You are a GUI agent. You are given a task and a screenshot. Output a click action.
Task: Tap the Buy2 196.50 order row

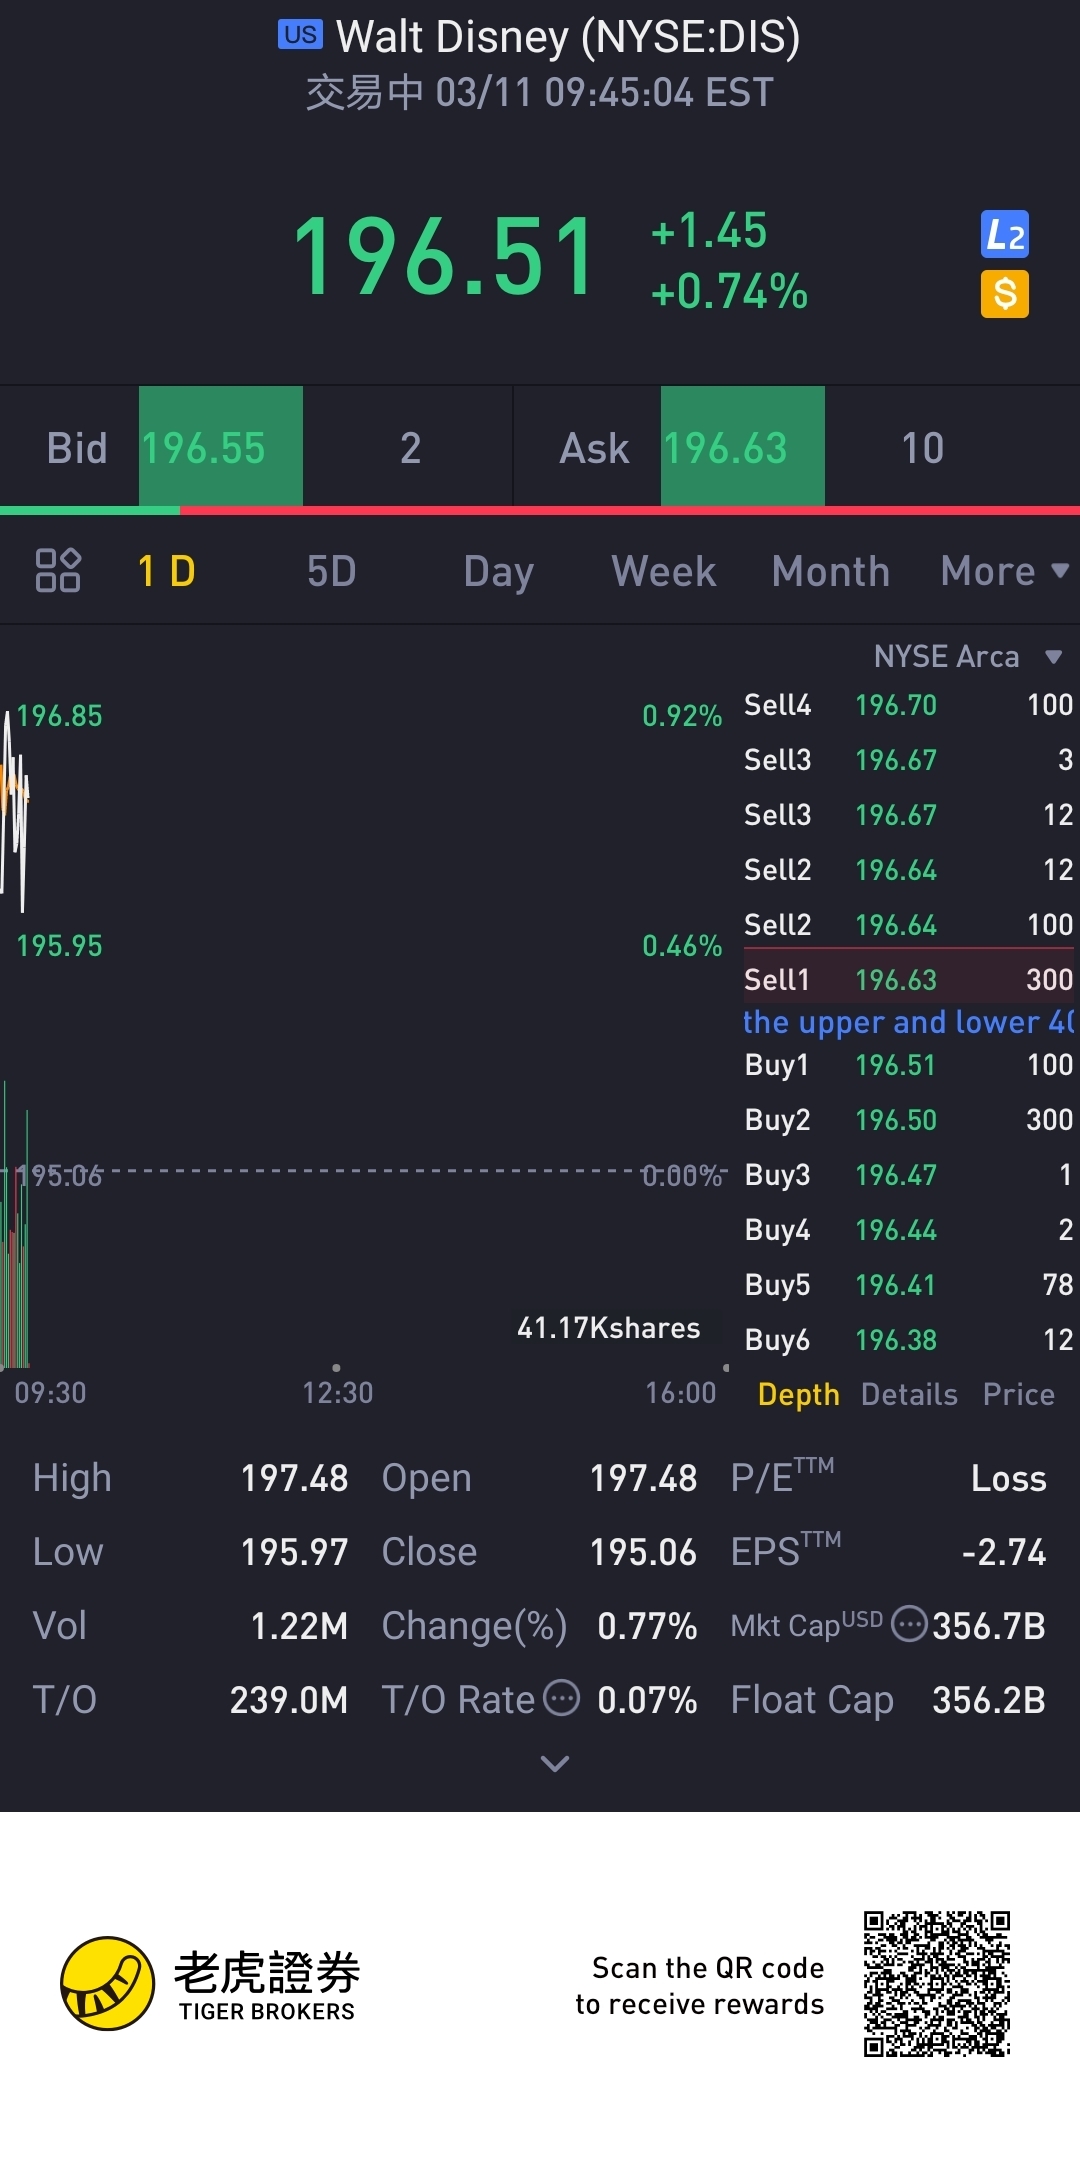(x=908, y=1119)
